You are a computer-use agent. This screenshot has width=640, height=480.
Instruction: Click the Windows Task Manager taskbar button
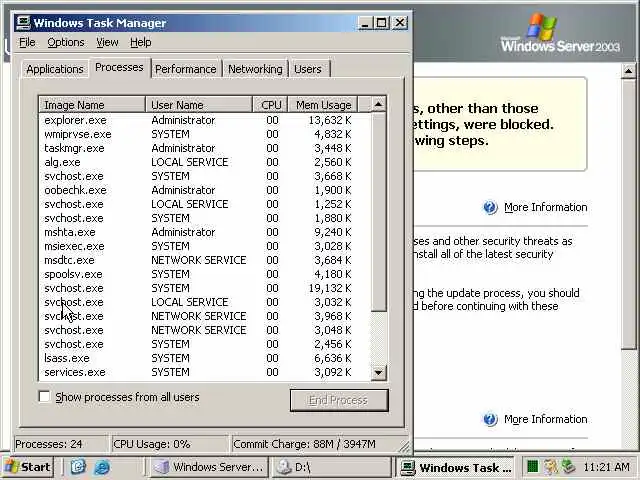(x=457, y=467)
